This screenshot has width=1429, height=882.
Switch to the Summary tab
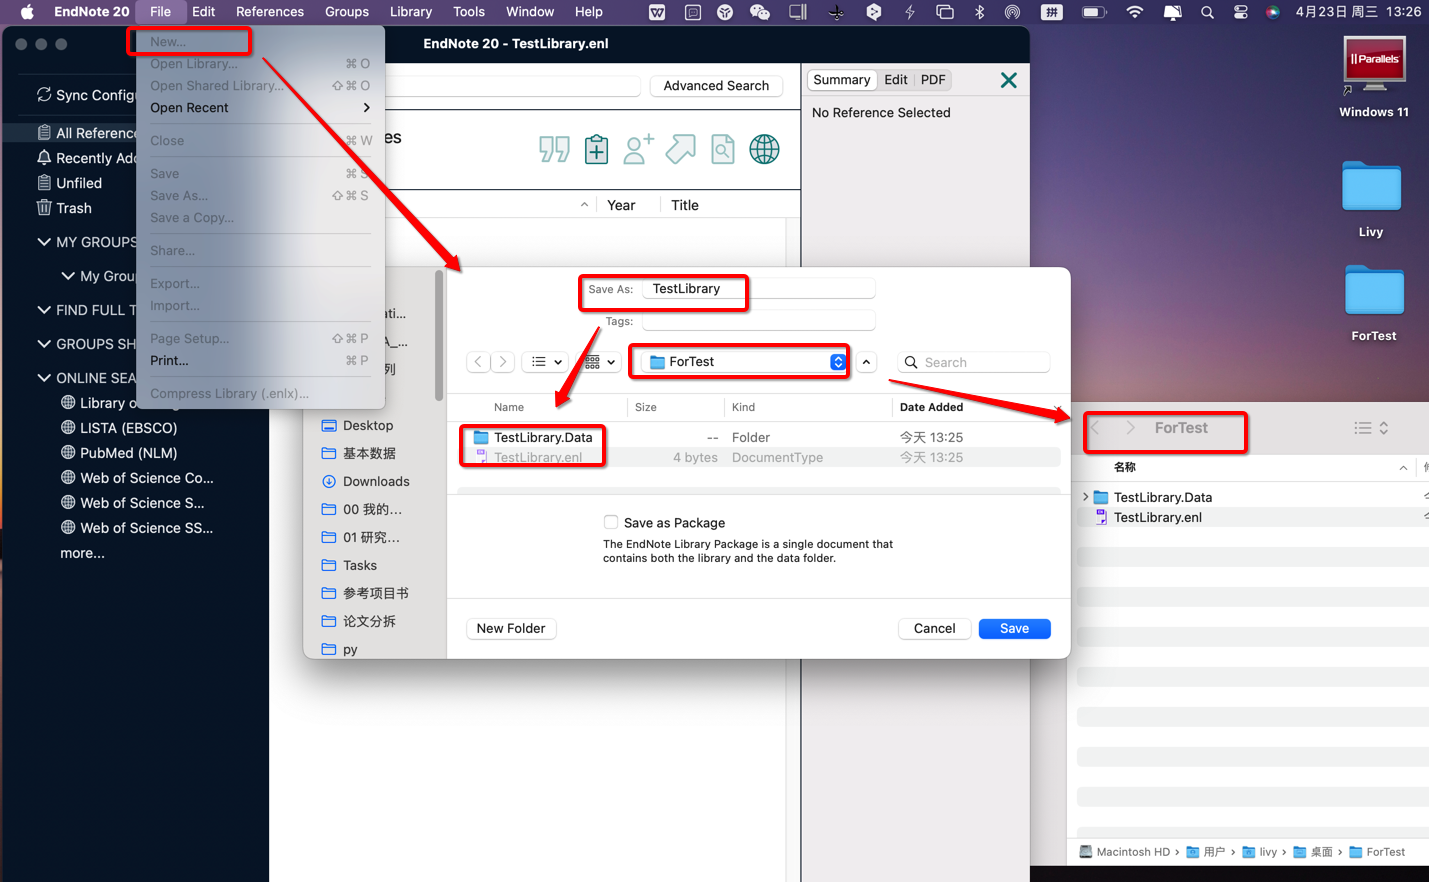841,80
